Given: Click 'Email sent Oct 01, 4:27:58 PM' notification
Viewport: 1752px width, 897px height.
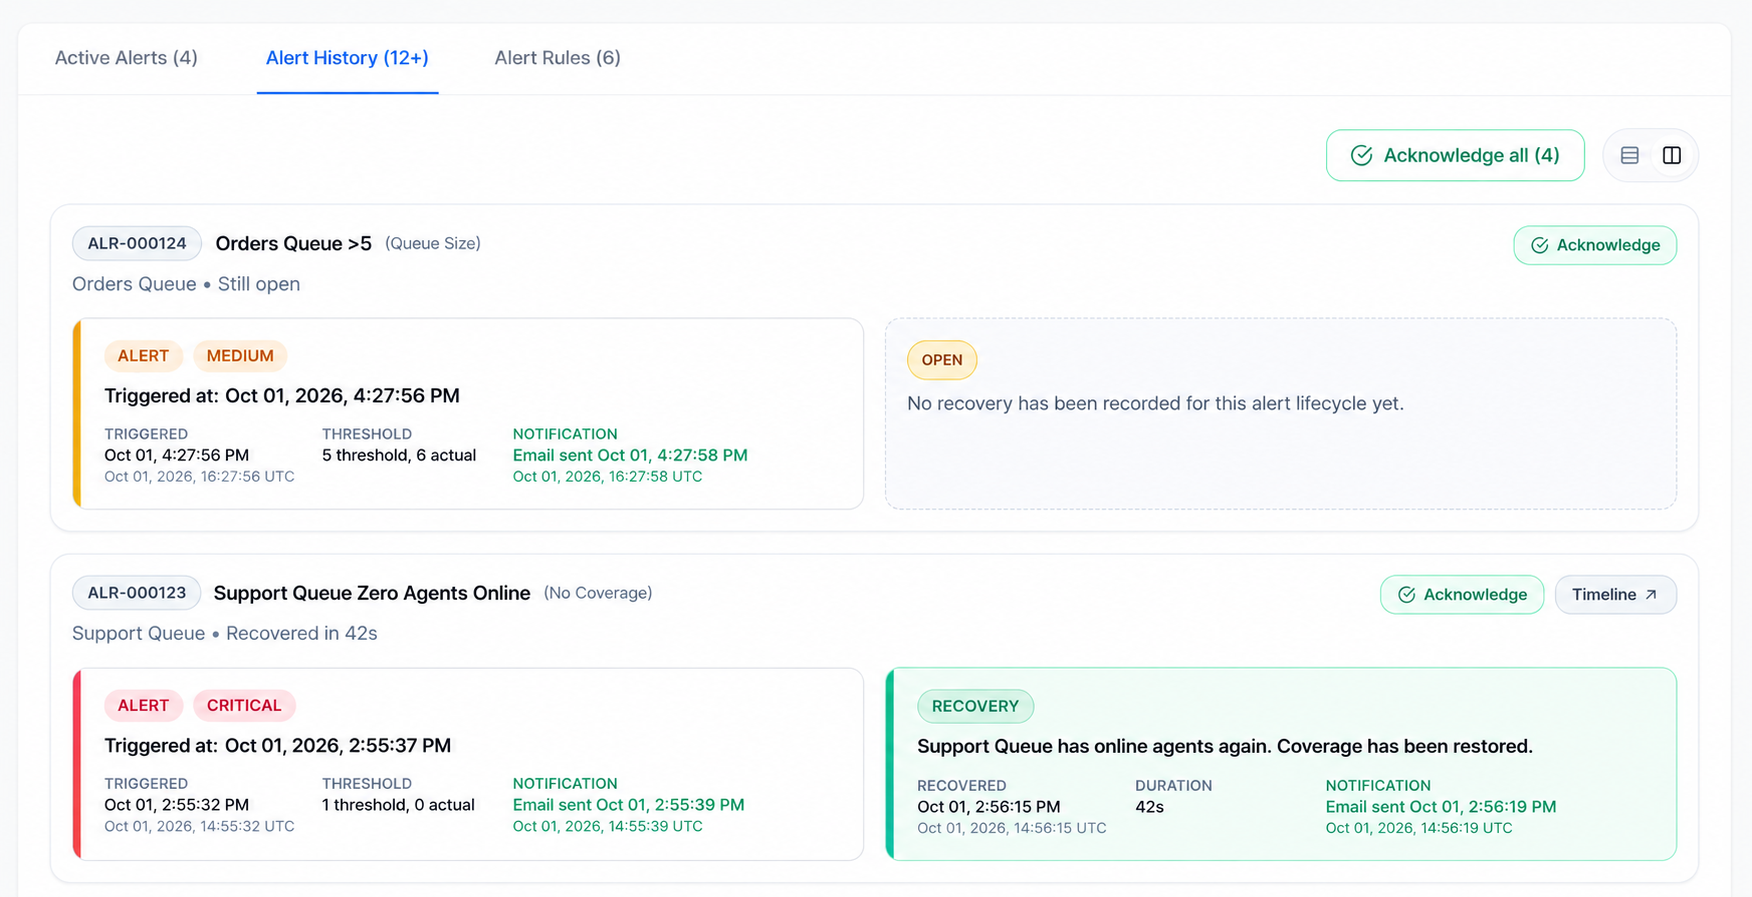Looking at the screenshot, I should tap(630, 455).
